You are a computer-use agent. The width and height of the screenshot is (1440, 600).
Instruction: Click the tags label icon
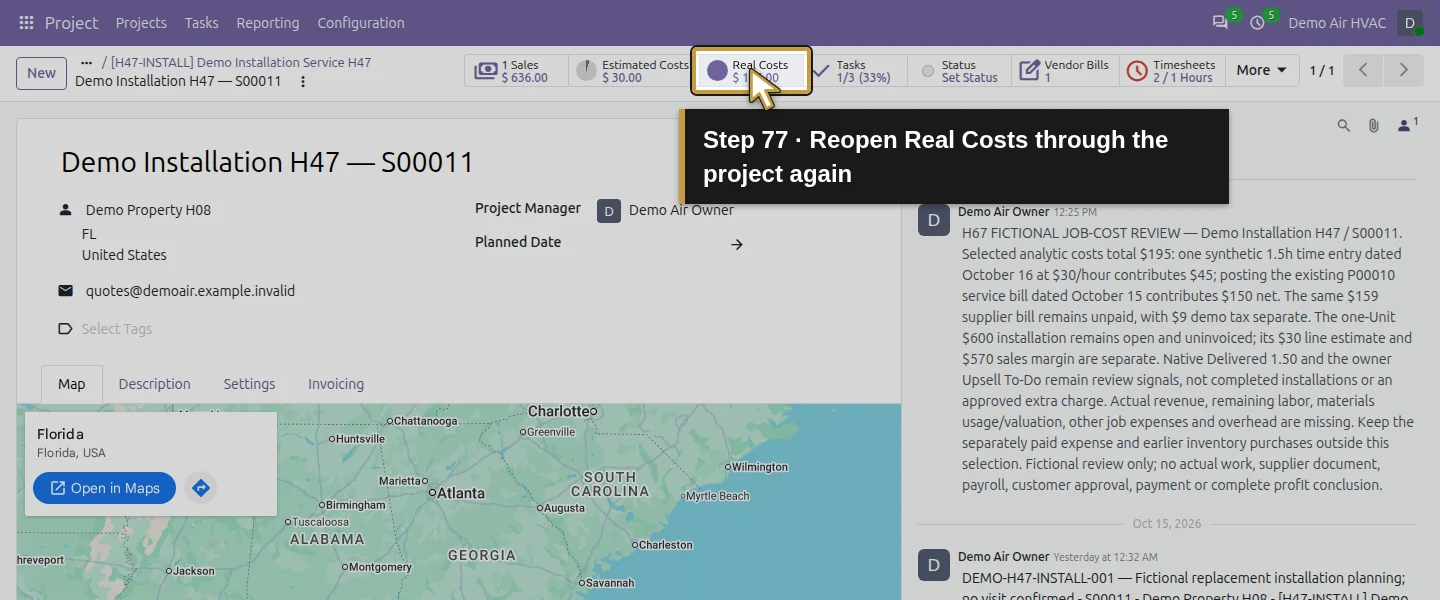(66, 329)
